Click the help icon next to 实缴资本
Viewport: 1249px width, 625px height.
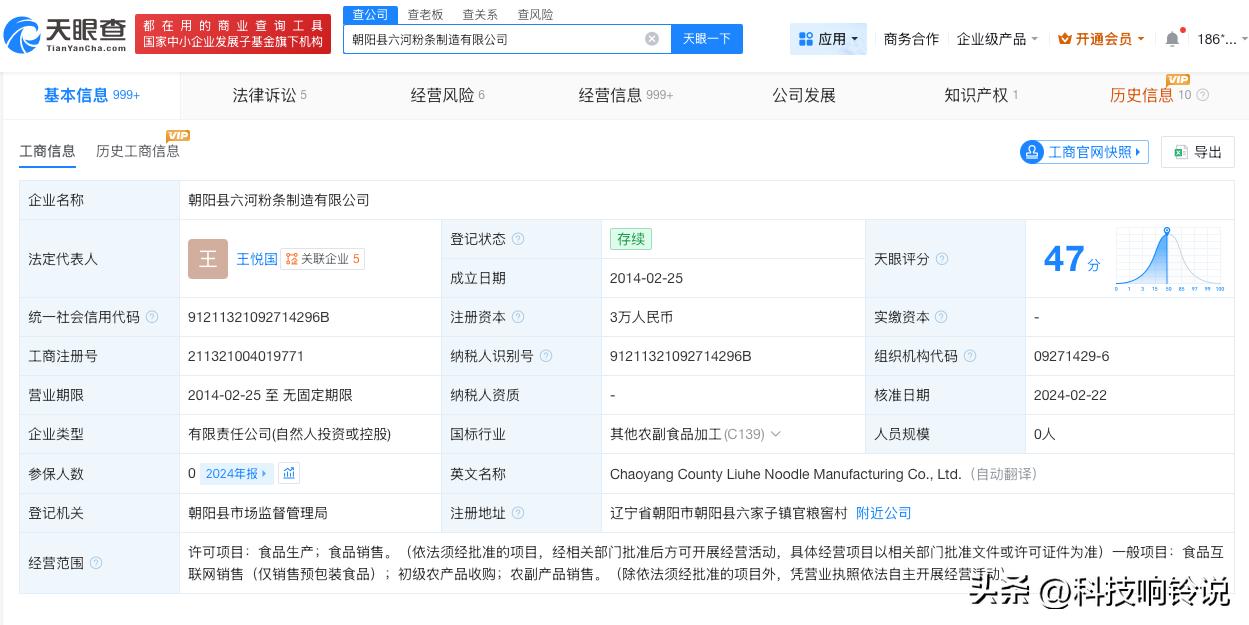942,317
